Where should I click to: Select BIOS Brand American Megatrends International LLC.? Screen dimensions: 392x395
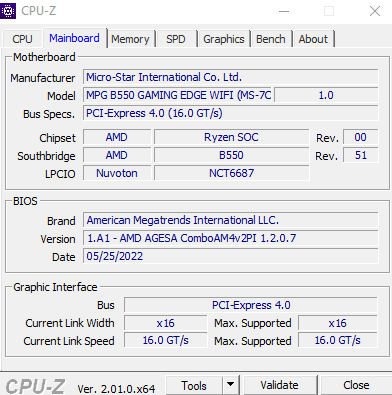coord(231,220)
